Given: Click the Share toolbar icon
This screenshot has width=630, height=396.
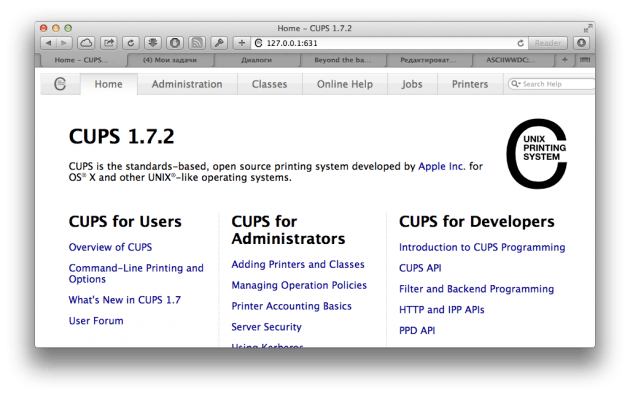Looking at the screenshot, I should (108, 43).
